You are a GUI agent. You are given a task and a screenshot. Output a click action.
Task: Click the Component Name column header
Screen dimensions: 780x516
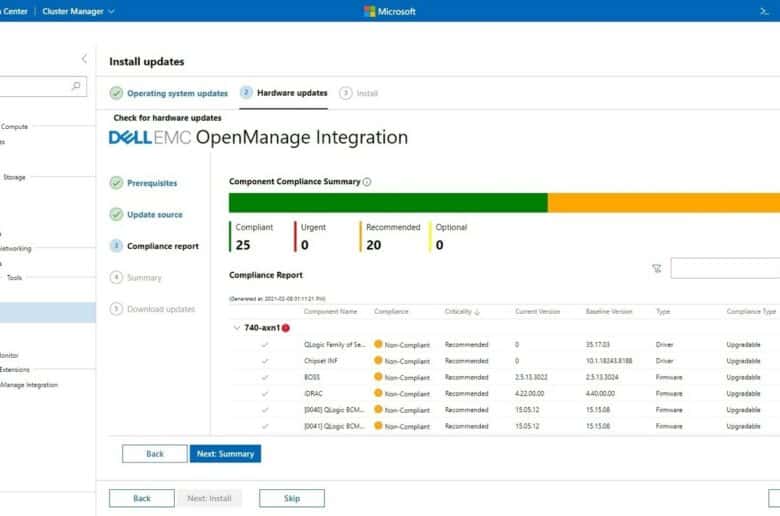click(x=330, y=311)
